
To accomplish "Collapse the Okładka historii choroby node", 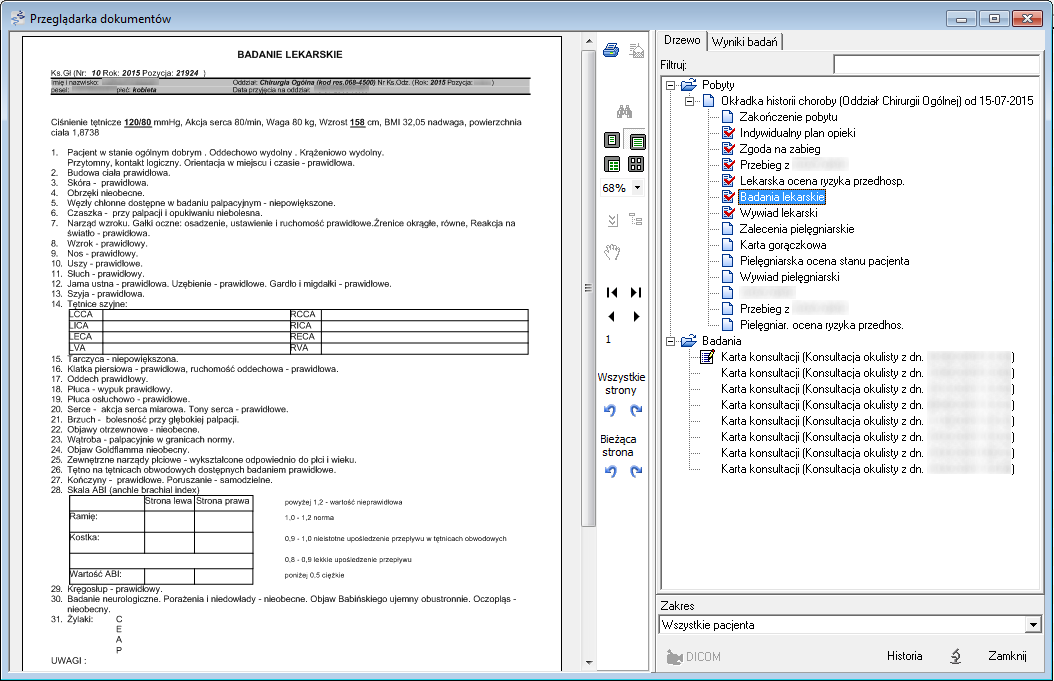I will [x=689, y=102].
